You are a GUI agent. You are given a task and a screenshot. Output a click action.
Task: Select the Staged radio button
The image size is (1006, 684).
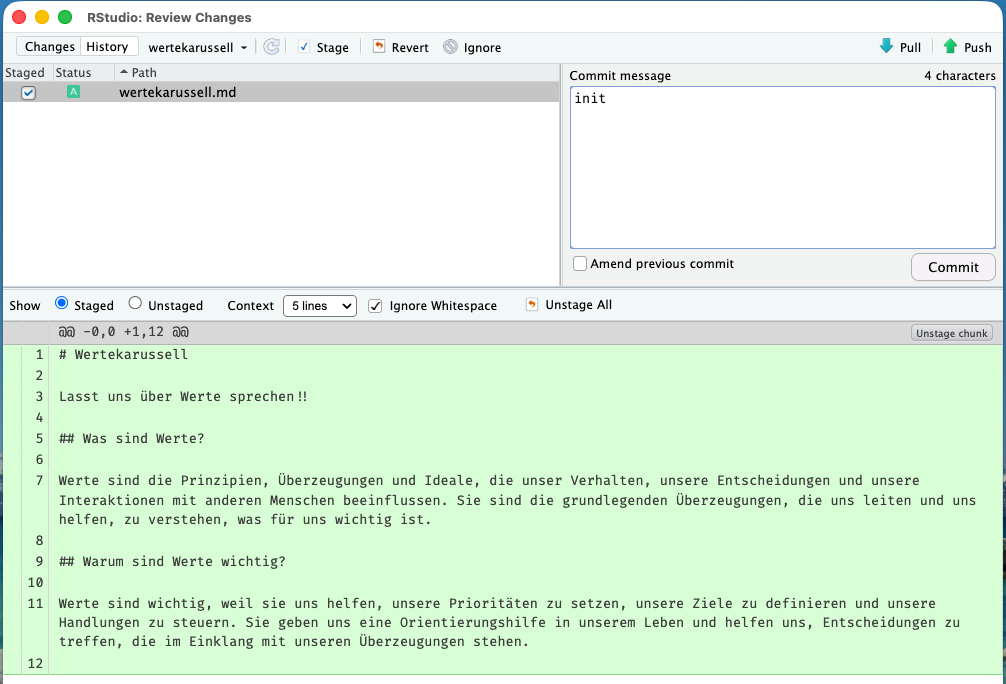coord(62,305)
